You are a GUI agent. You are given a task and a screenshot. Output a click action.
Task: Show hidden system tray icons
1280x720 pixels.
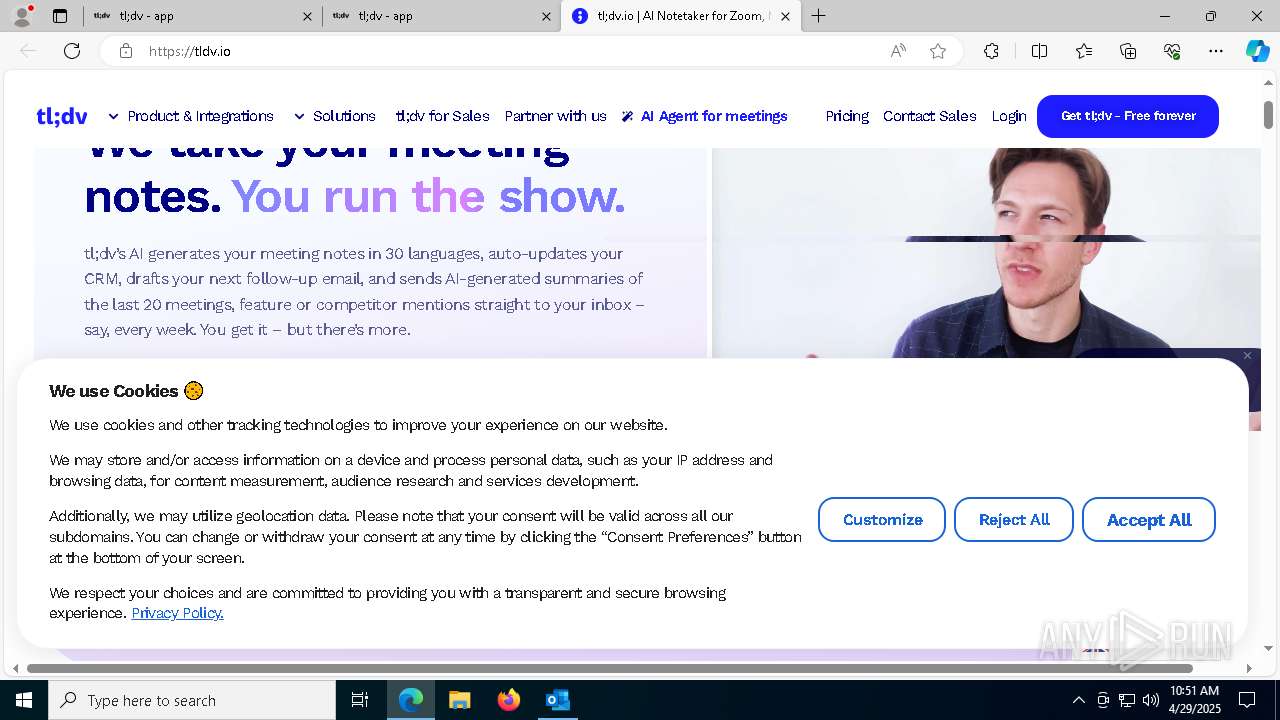1078,700
